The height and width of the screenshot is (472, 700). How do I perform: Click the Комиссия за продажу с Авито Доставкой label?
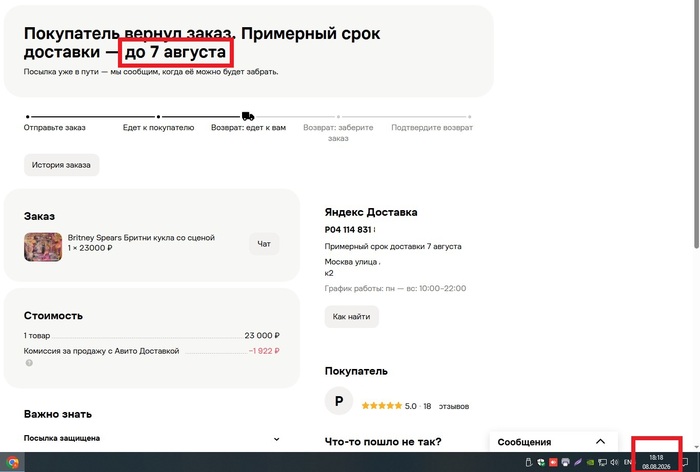[x=101, y=351]
